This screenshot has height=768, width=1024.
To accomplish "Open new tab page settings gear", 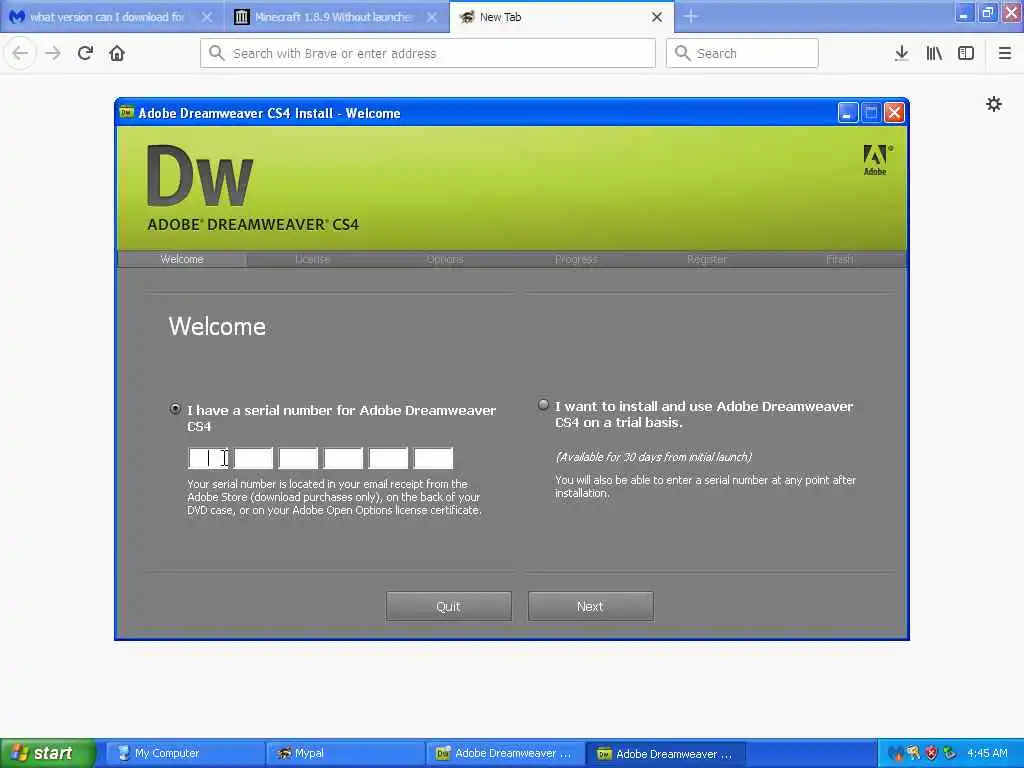I will click(x=994, y=104).
